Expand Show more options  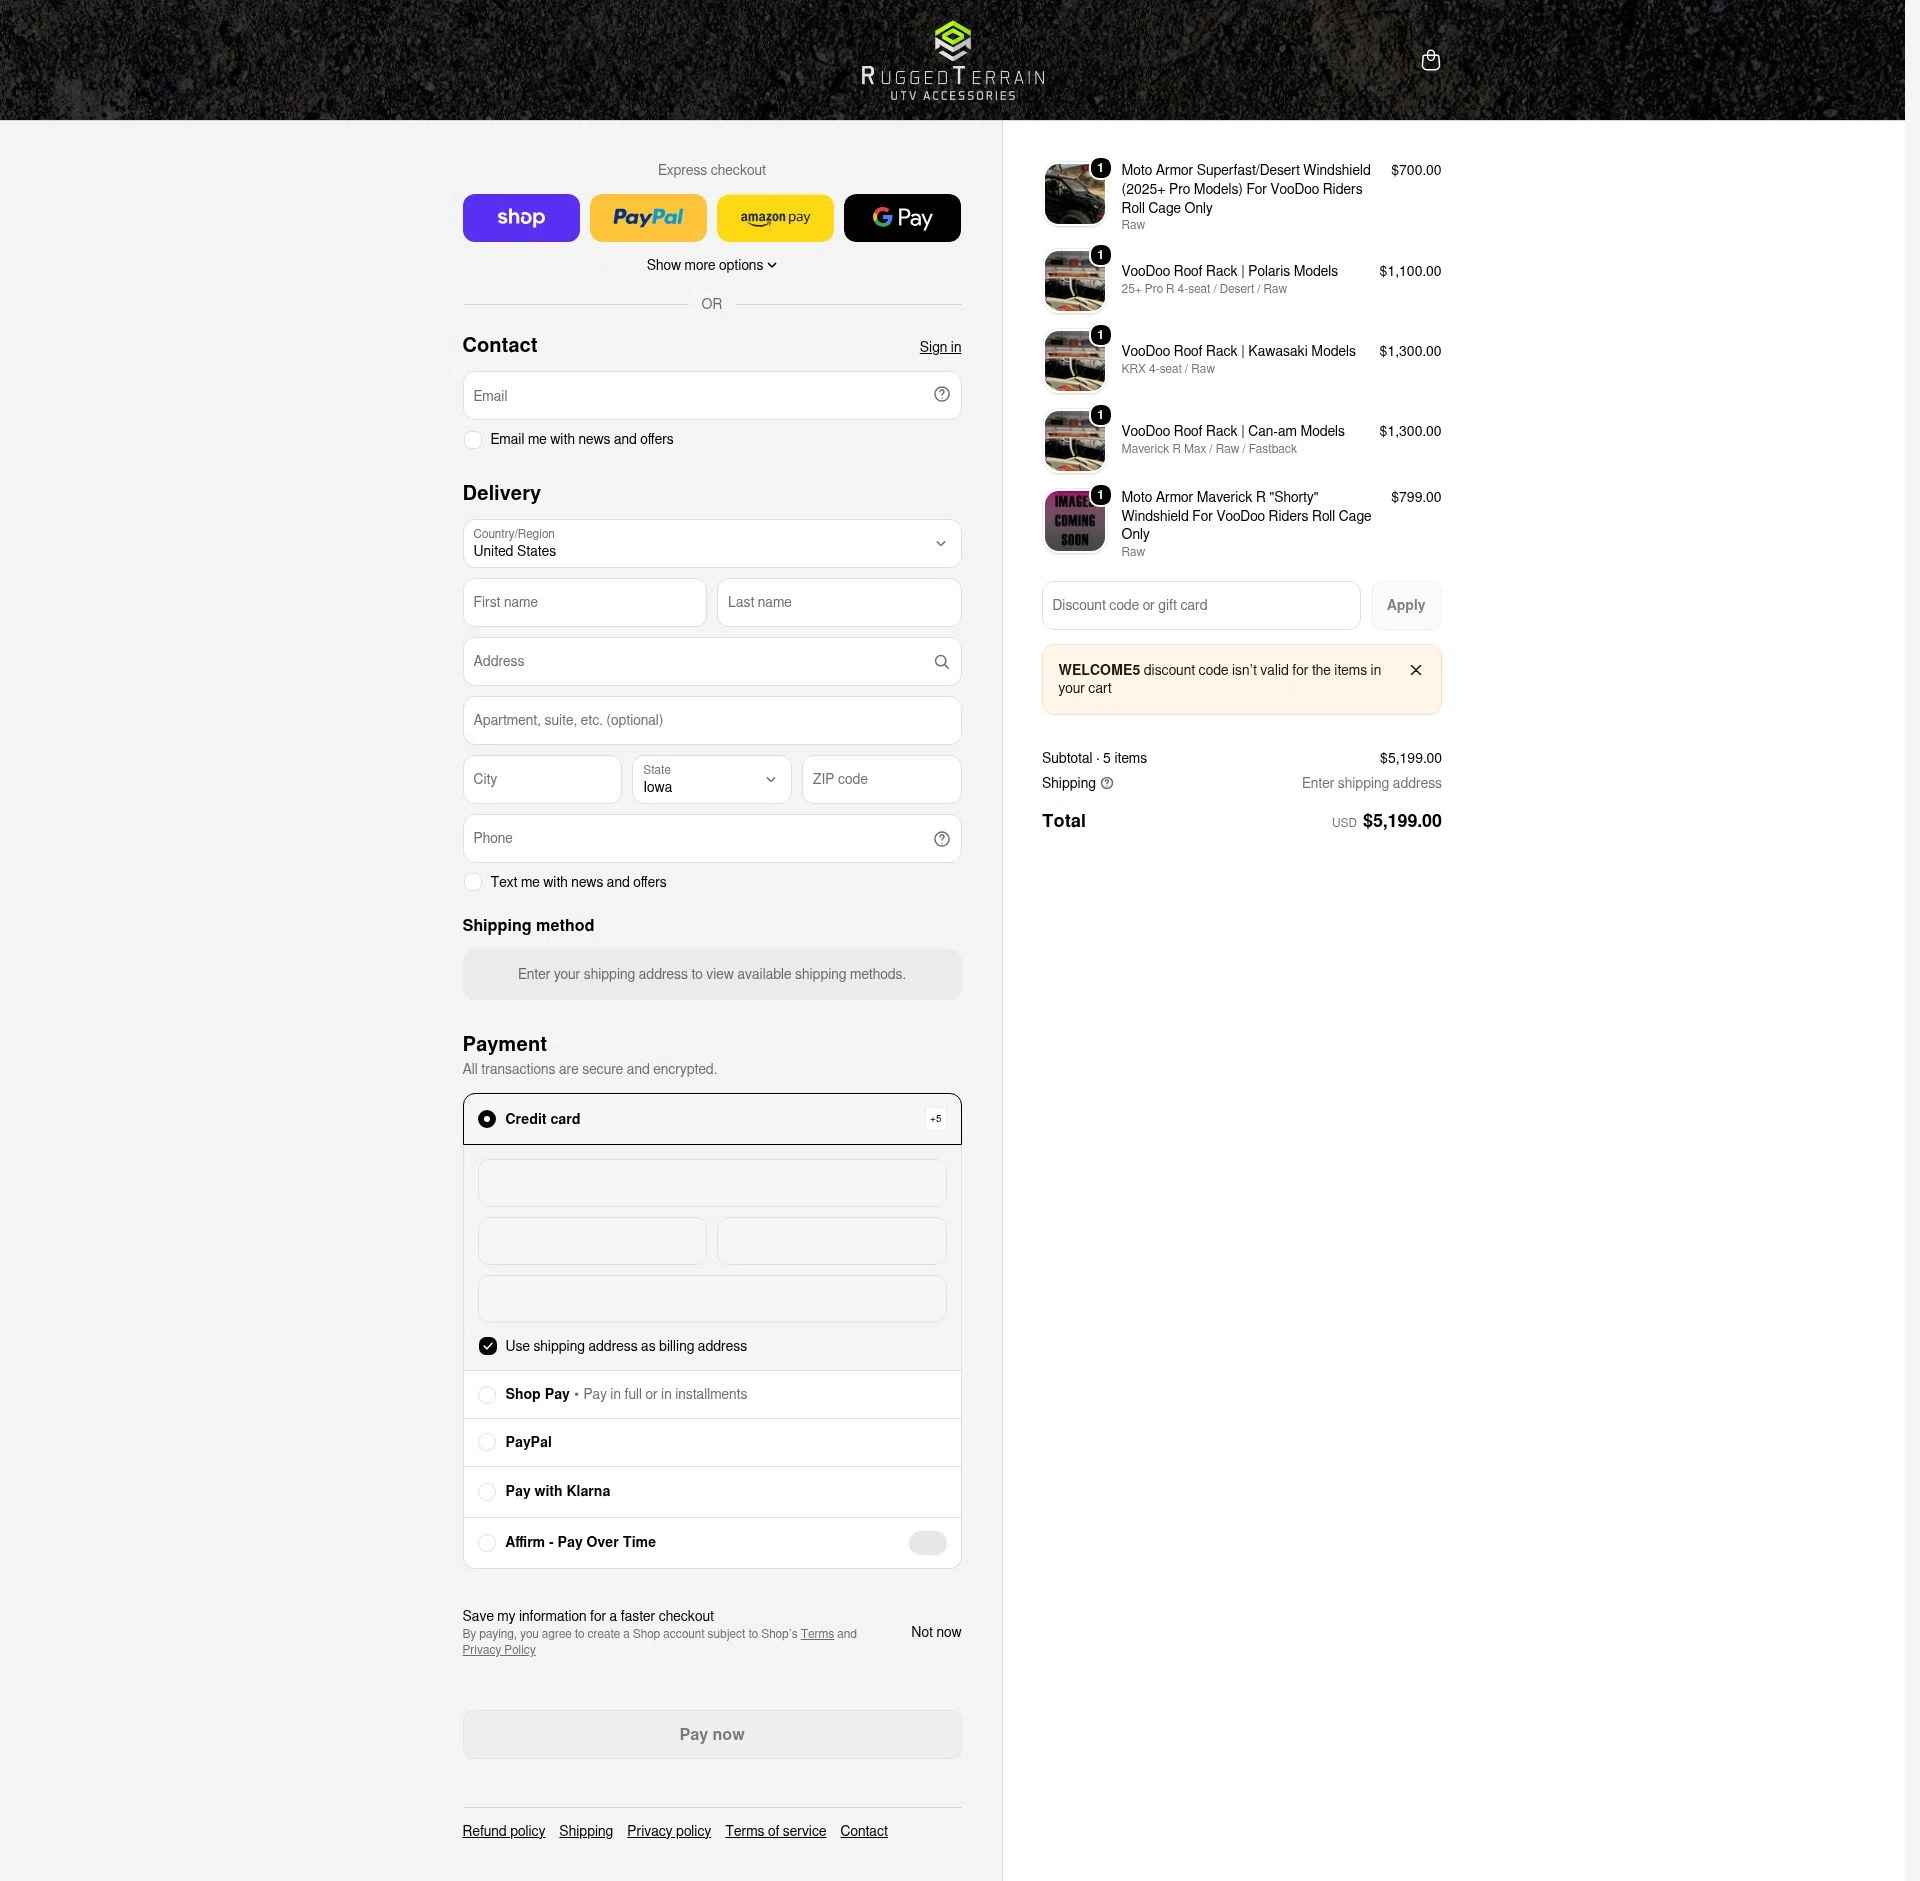[712, 265]
